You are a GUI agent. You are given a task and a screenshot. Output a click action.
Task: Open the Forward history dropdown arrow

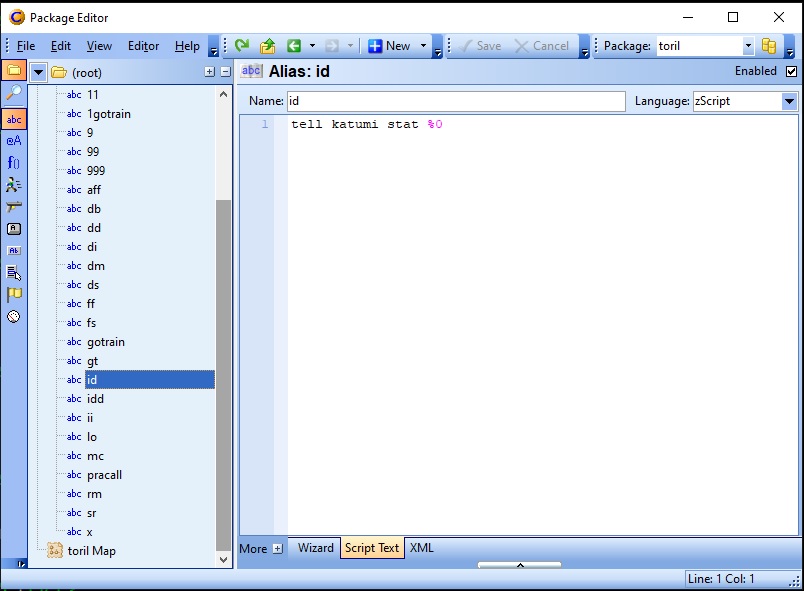tap(350, 46)
